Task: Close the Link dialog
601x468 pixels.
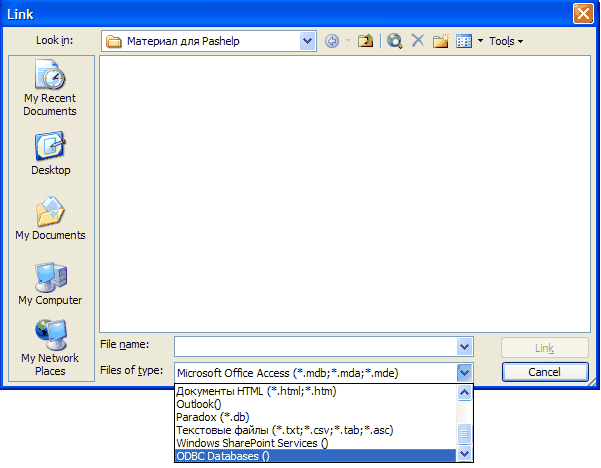Action: (x=583, y=14)
